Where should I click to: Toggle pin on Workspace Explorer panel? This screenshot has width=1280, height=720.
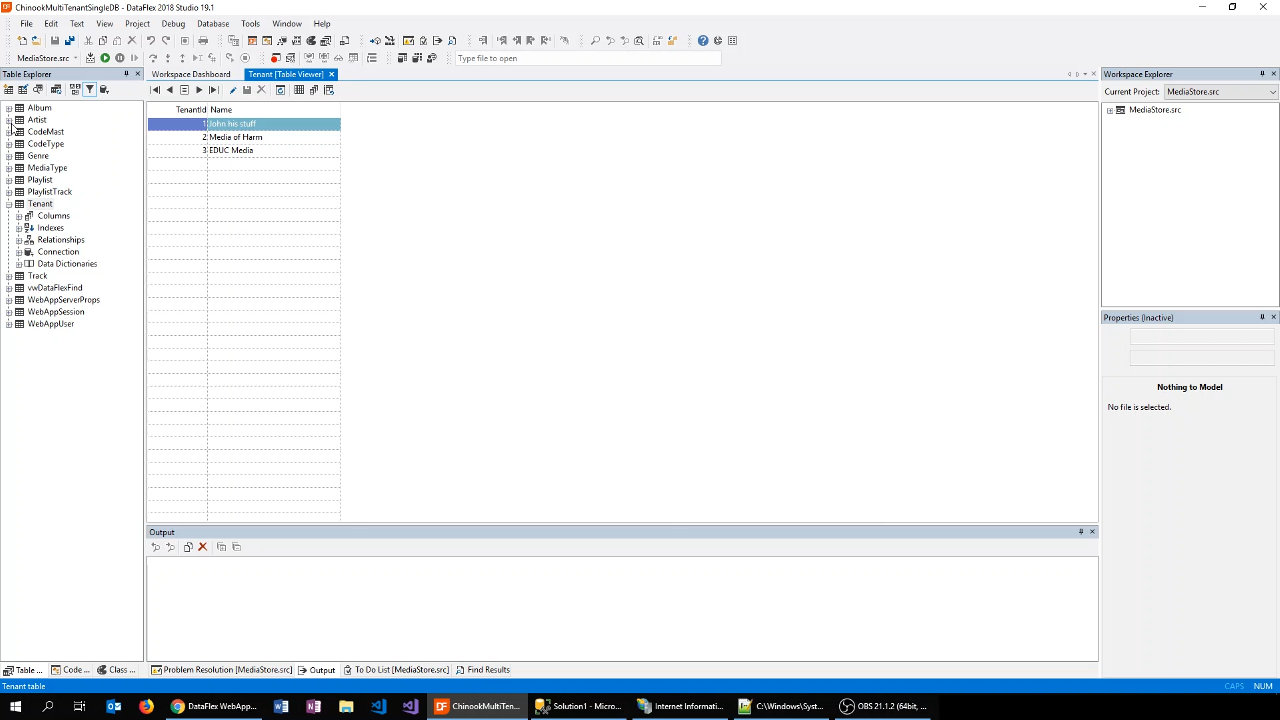pyautogui.click(x=1262, y=74)
